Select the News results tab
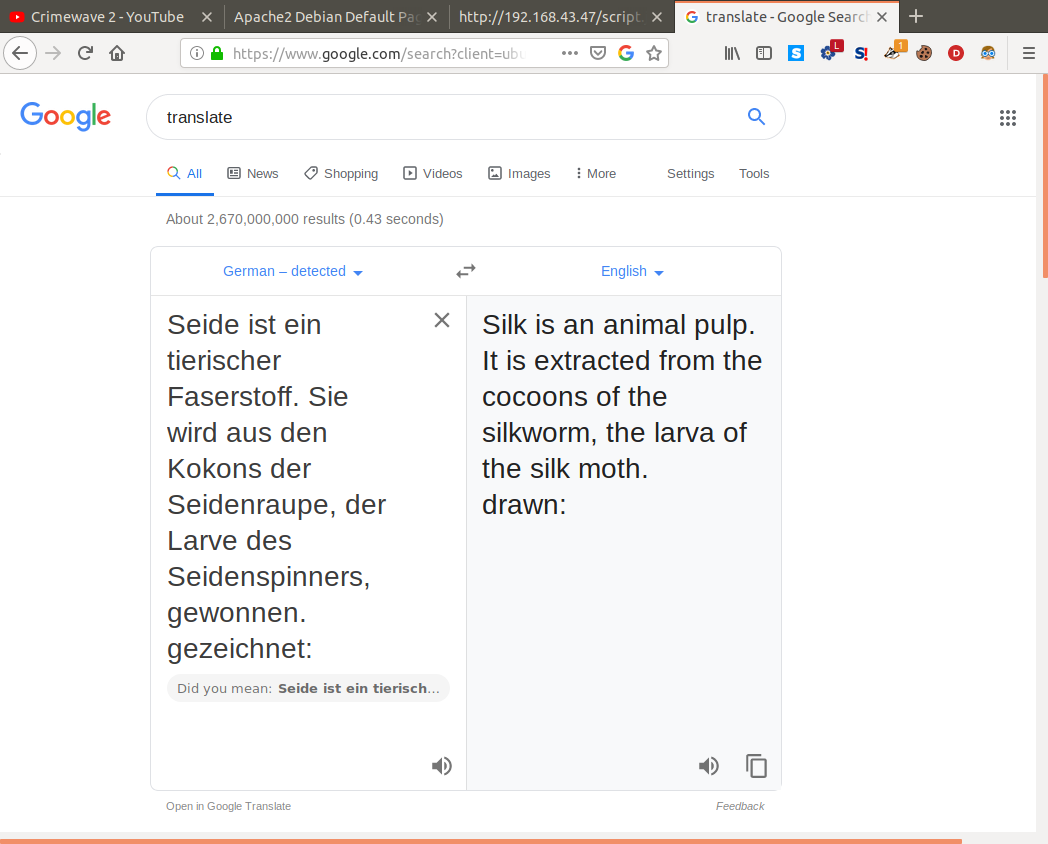This screenshot has width=1048, height=844. [253, 174]
